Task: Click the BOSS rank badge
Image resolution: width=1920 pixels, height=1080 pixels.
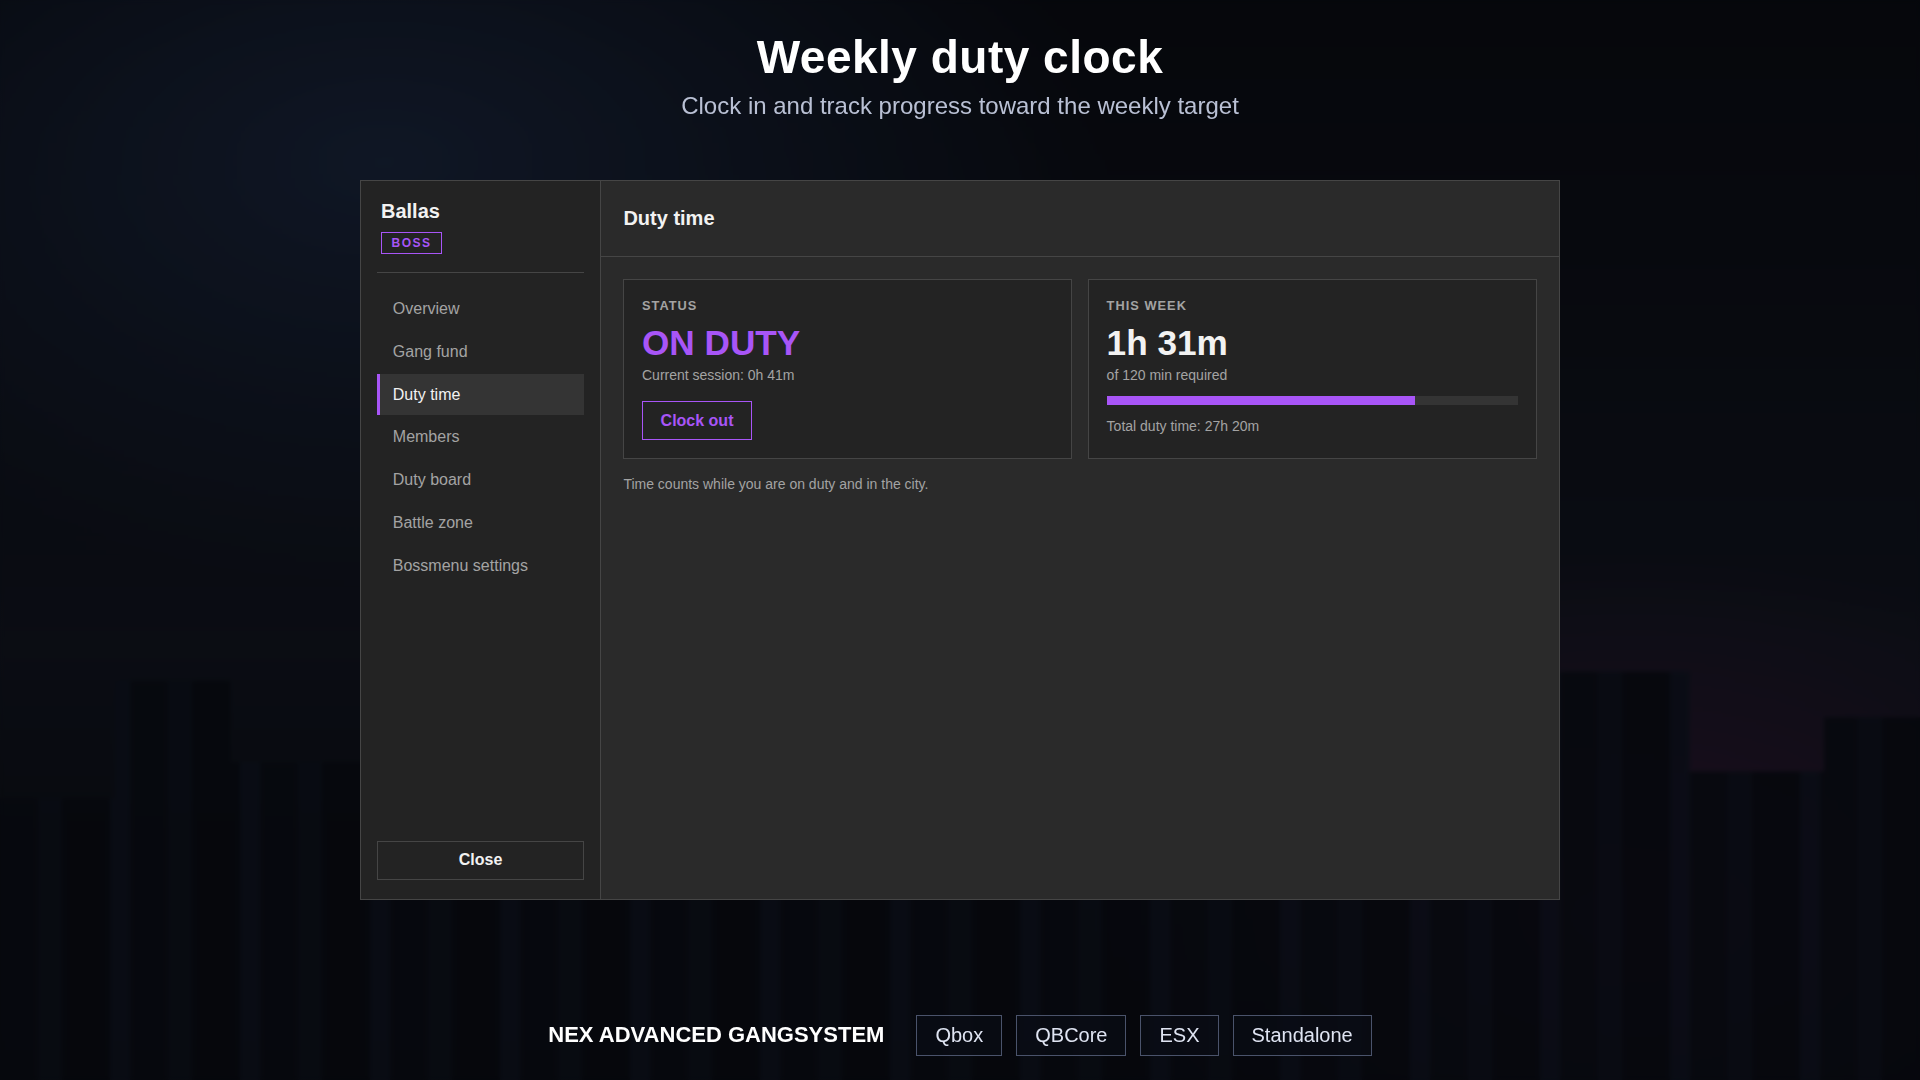Action: click(x=411, y=243)
